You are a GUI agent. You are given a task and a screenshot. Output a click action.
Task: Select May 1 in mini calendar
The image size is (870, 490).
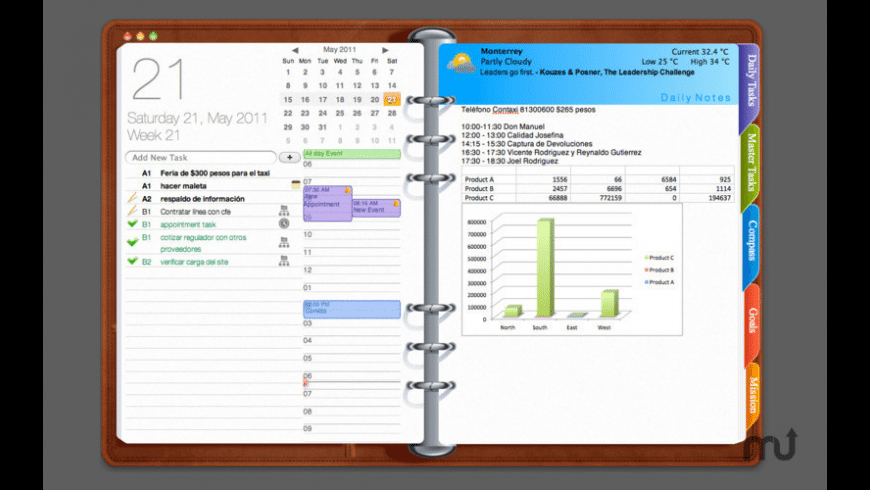pos(287,72)
